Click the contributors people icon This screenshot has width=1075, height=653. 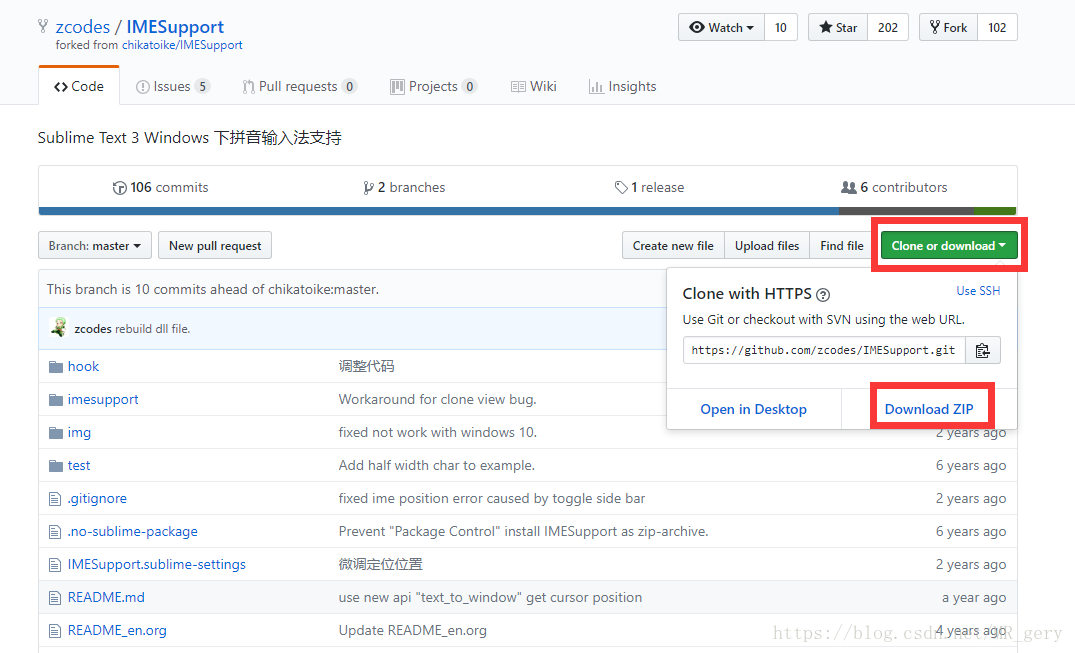tap(849, 187)
